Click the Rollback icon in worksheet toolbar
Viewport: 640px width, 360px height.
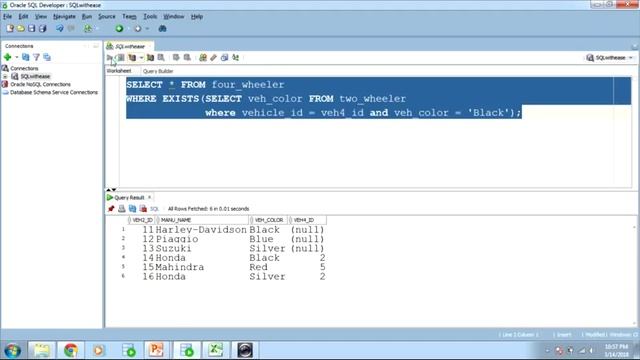187,58
